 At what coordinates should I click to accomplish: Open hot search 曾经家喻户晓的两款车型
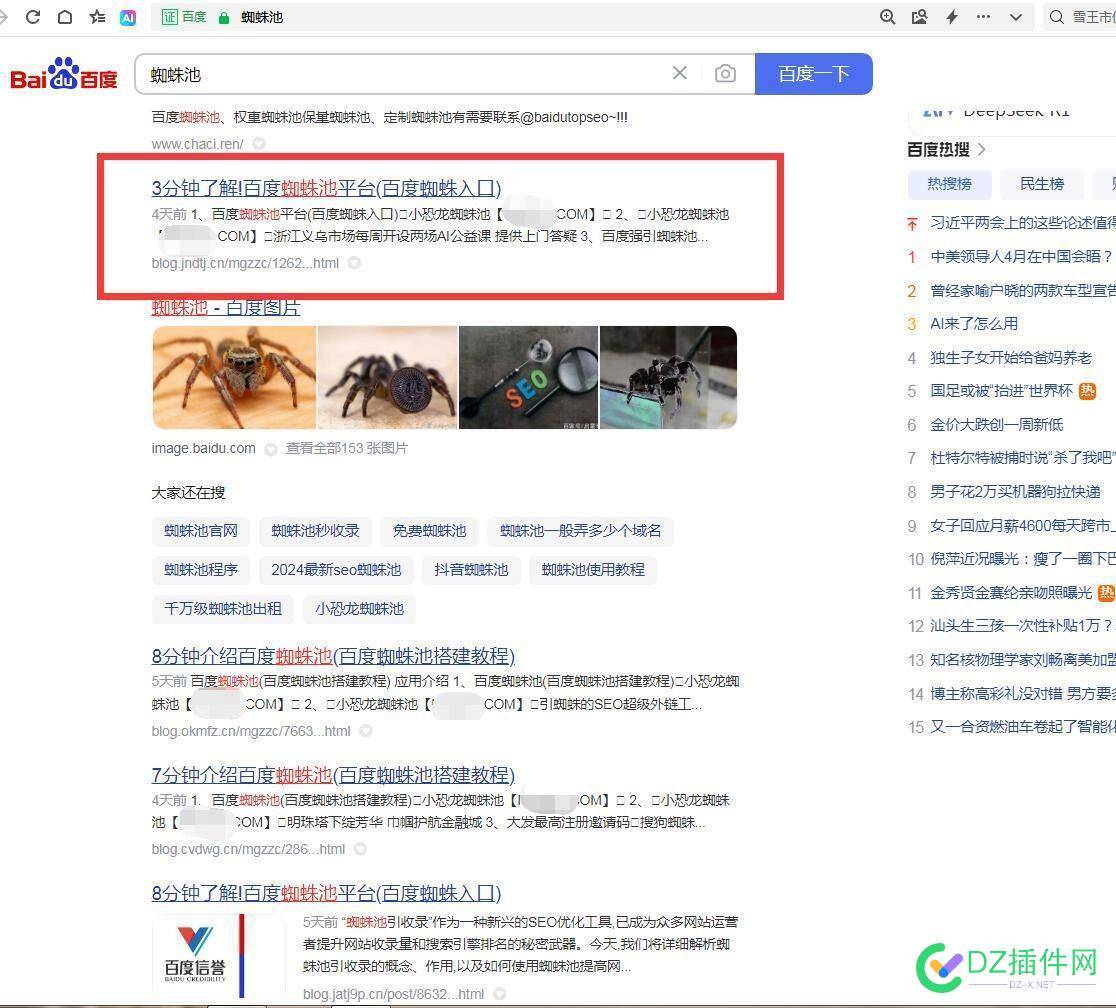1023,290
